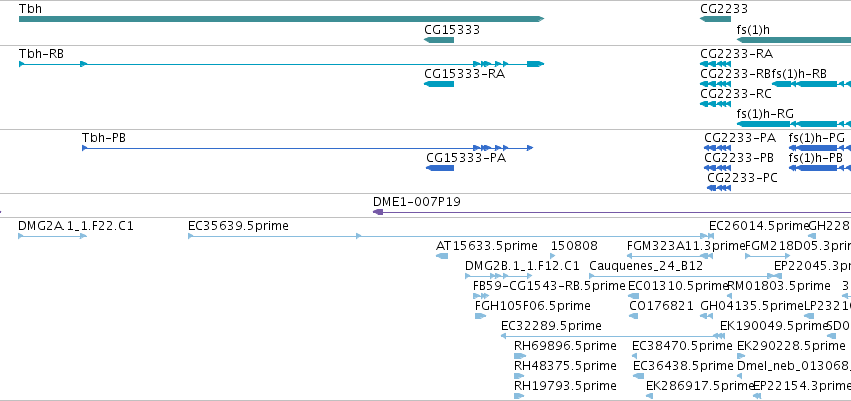Select the EC32289.5prime EST label
Image resolution: width=851 pixels, height=401 pixels.
pyautogui.click(x=551, y=326)
